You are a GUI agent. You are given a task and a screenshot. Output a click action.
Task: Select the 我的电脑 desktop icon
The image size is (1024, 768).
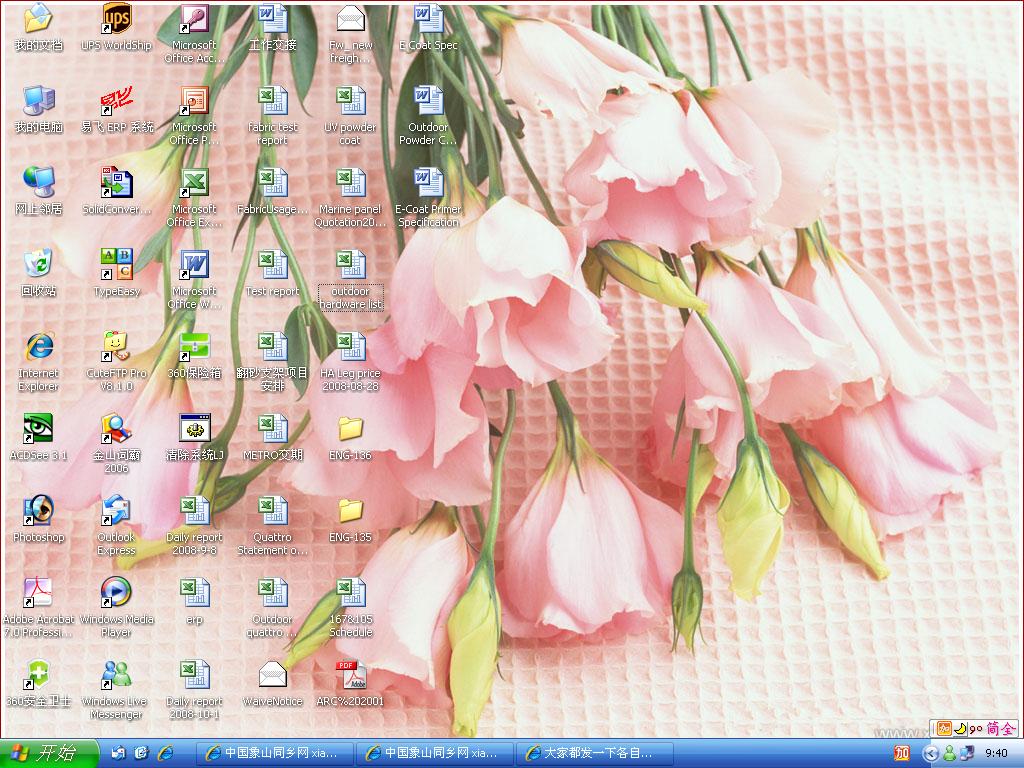39,109
